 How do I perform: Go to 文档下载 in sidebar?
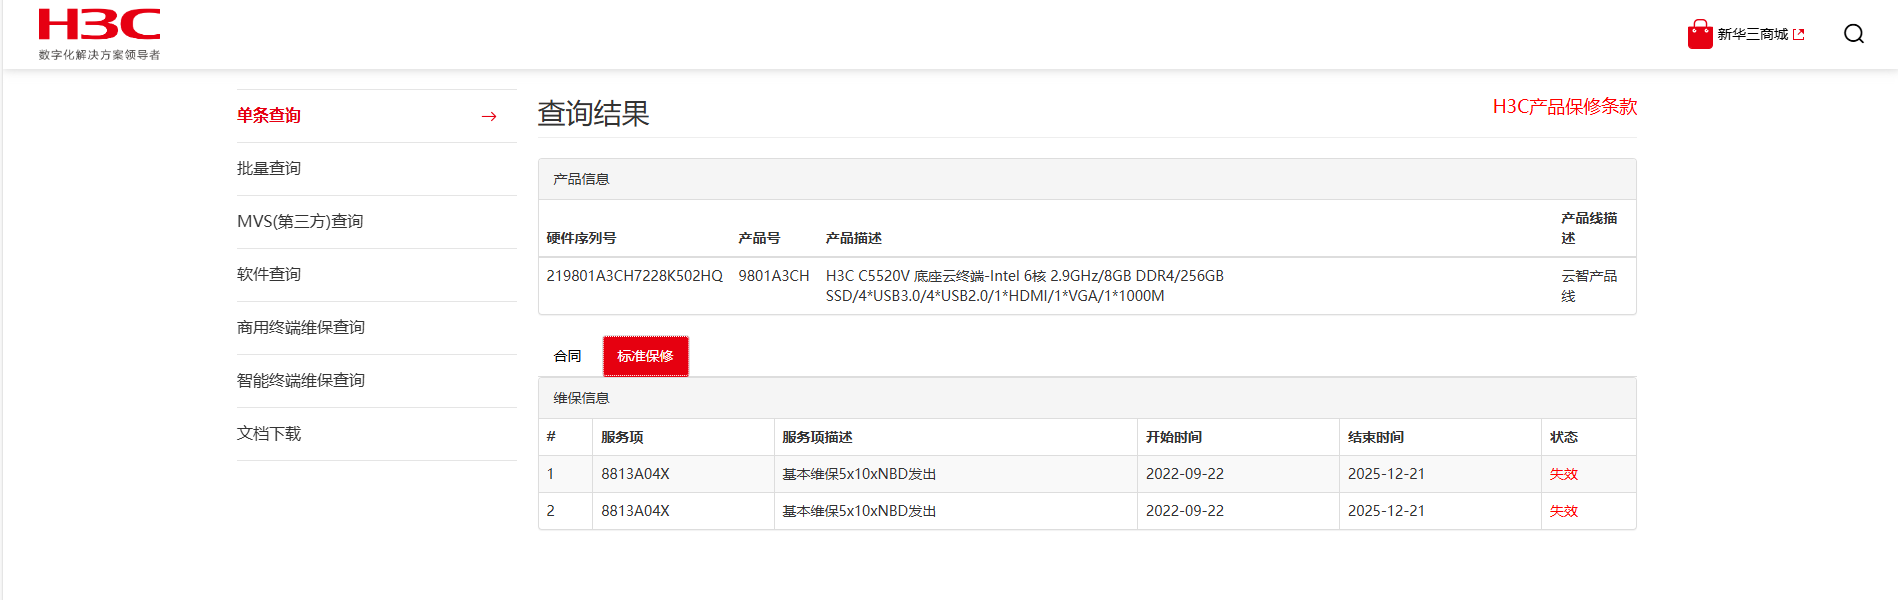tap(268, 433)
